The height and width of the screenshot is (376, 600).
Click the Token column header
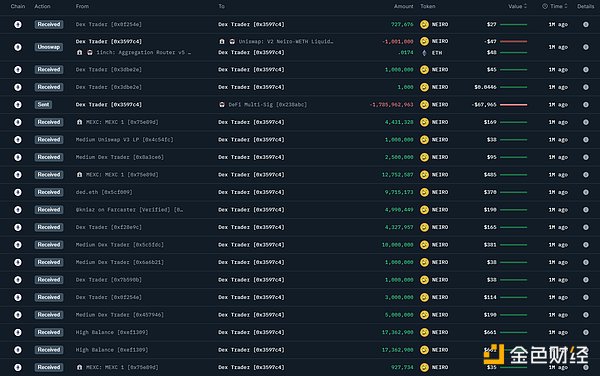click(428, 6)
